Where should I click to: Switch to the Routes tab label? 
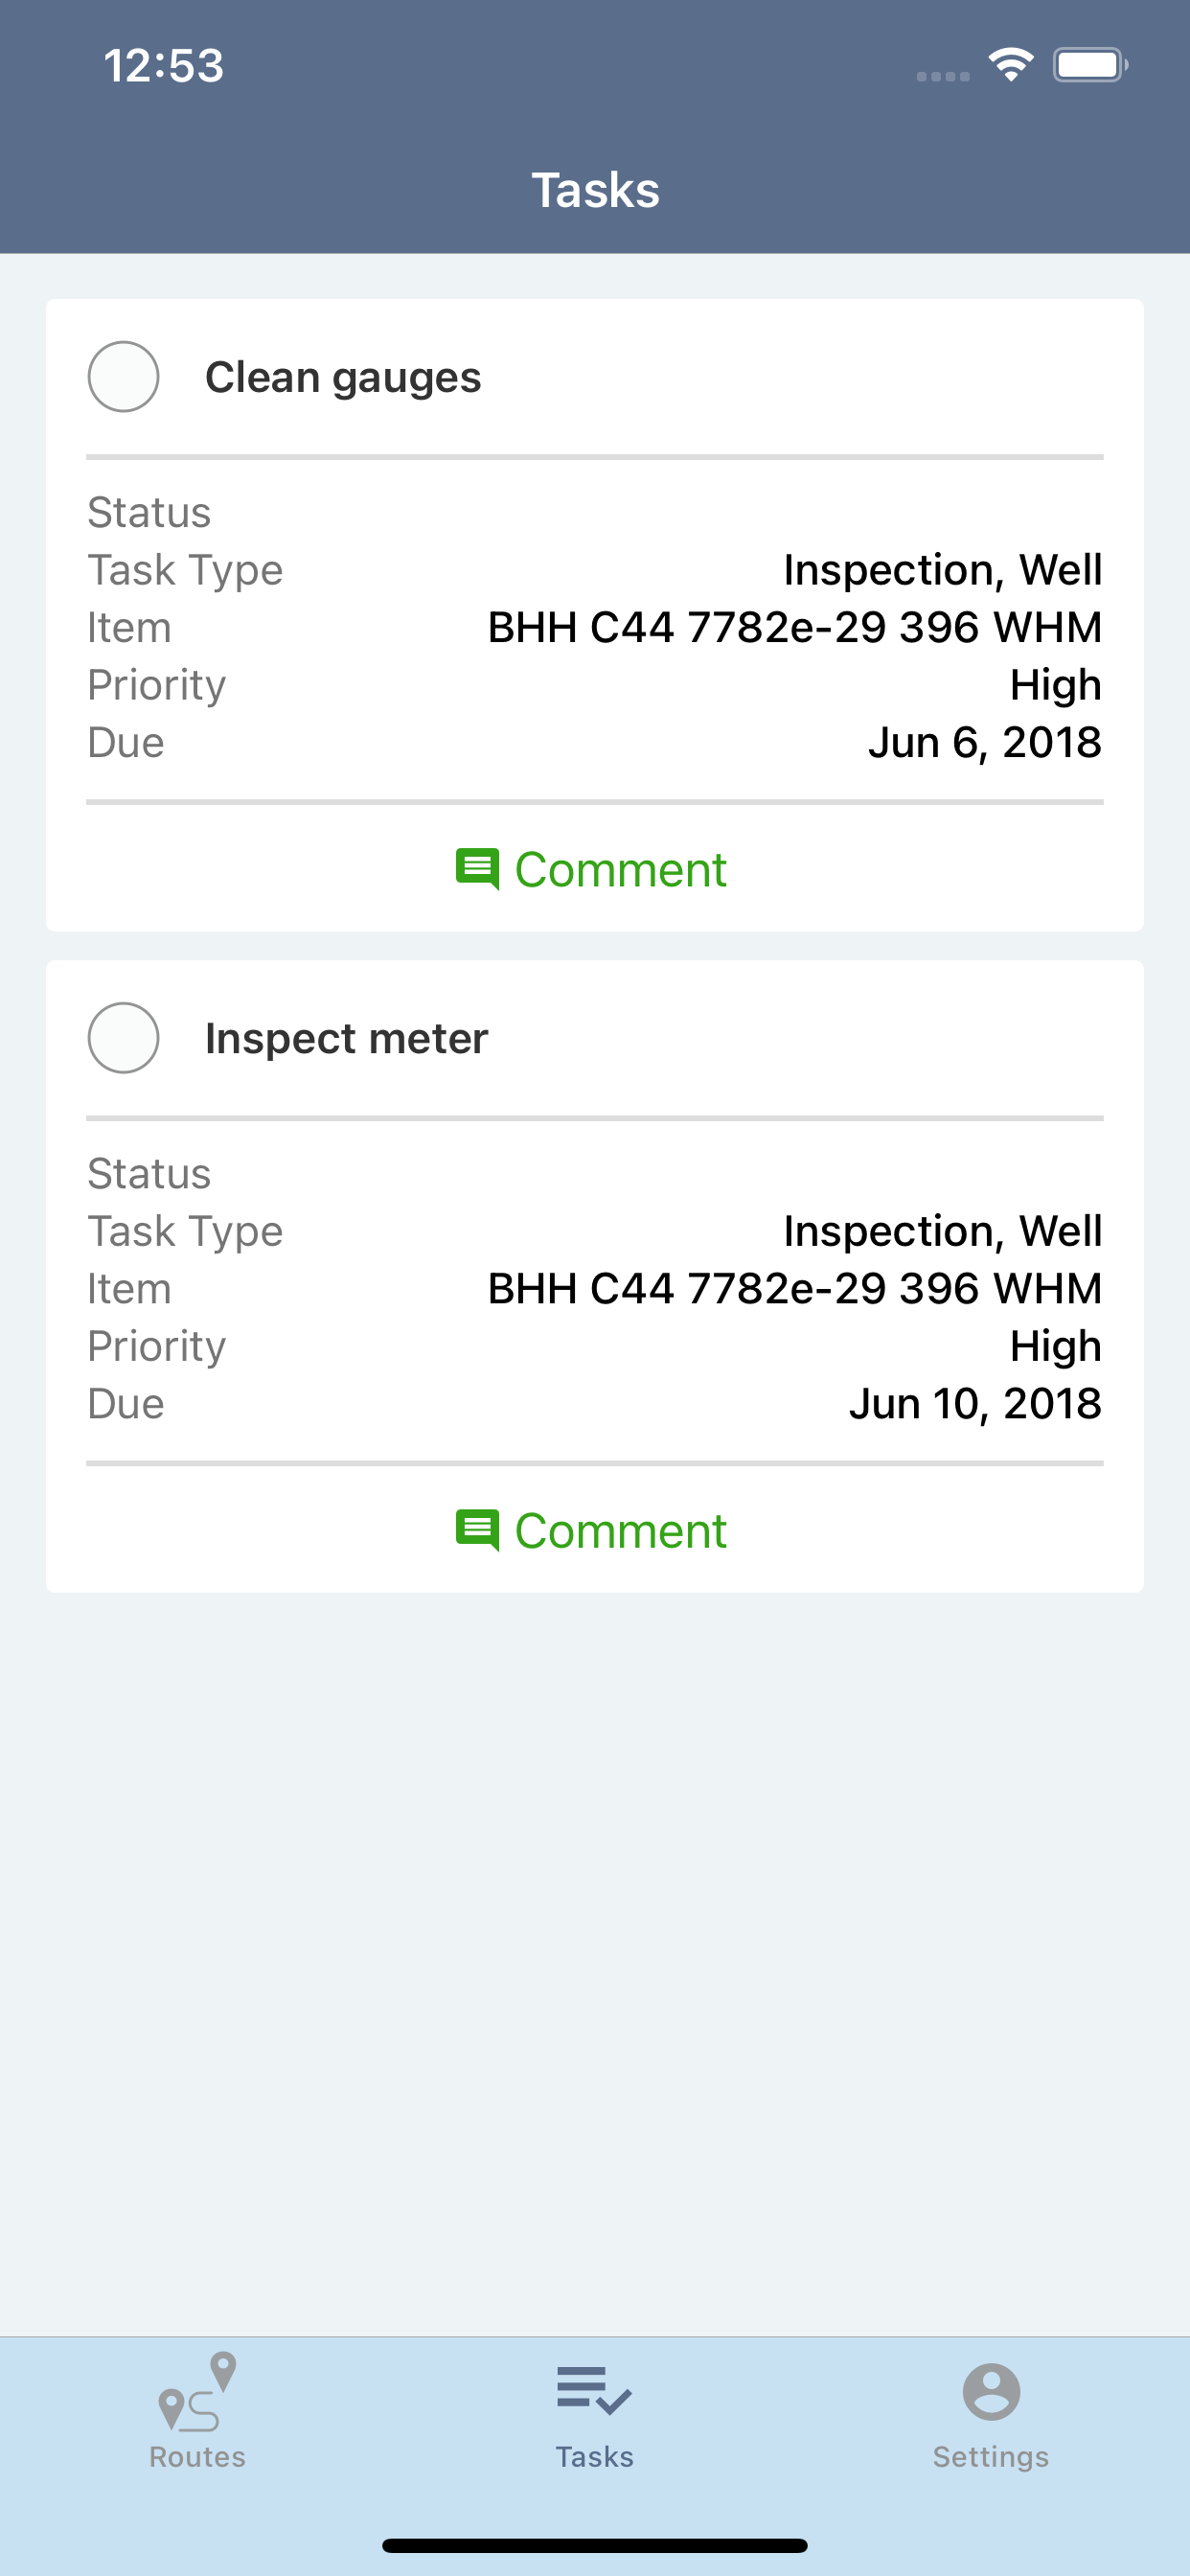[197, 2457]
